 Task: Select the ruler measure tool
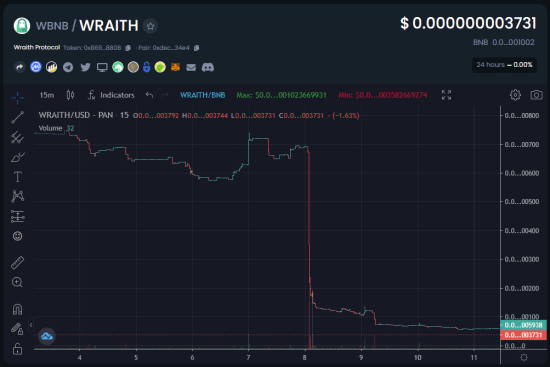pyautogui.click(x=18, y=262)
